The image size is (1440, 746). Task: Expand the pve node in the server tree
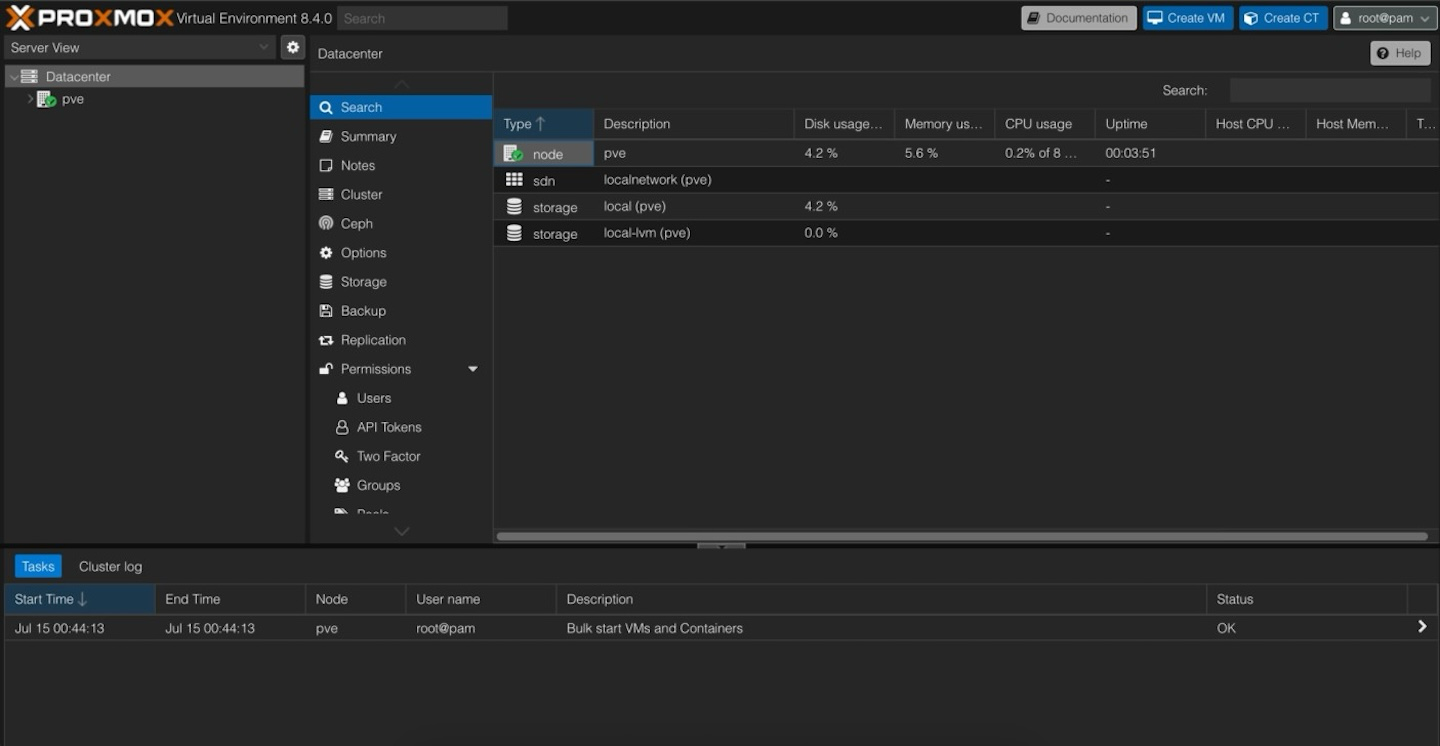click(x=30, y=98)
